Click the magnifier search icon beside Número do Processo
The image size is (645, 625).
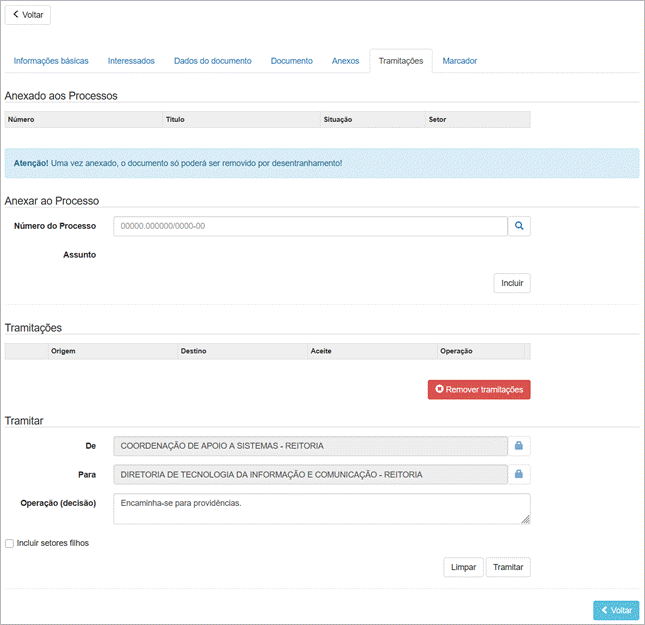pyautogui.click(x=519, y=227)
